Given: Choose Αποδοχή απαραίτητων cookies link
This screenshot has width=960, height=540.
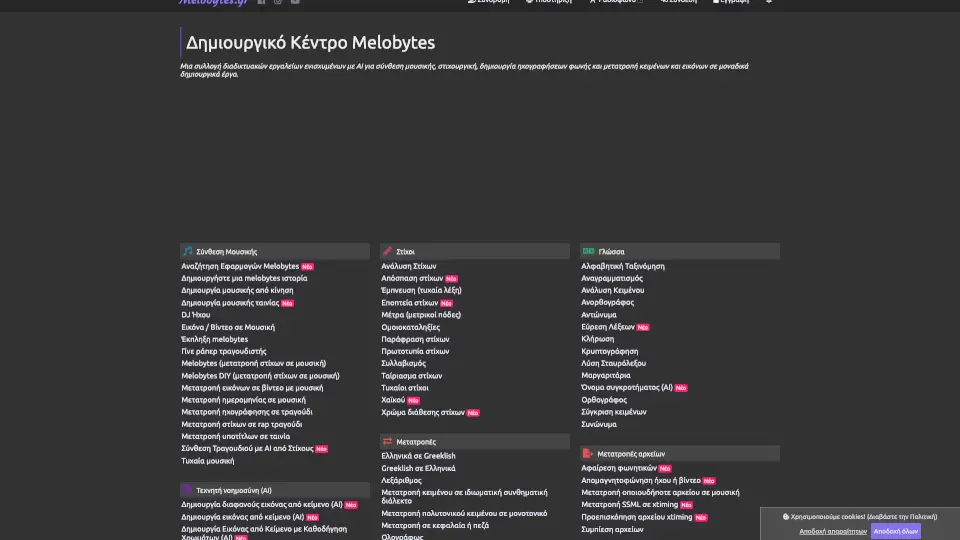Looking at the screenshot, I should point(833,531).
